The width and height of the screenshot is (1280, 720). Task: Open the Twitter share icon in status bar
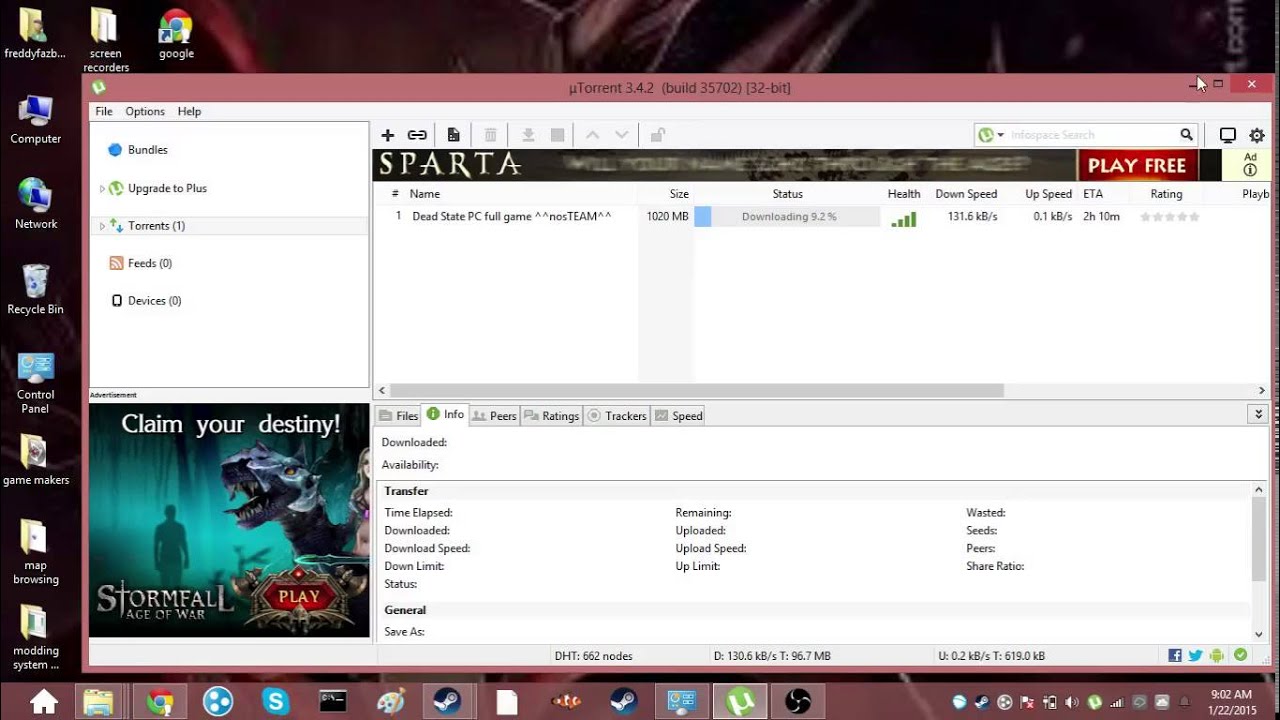point(1195,656)
